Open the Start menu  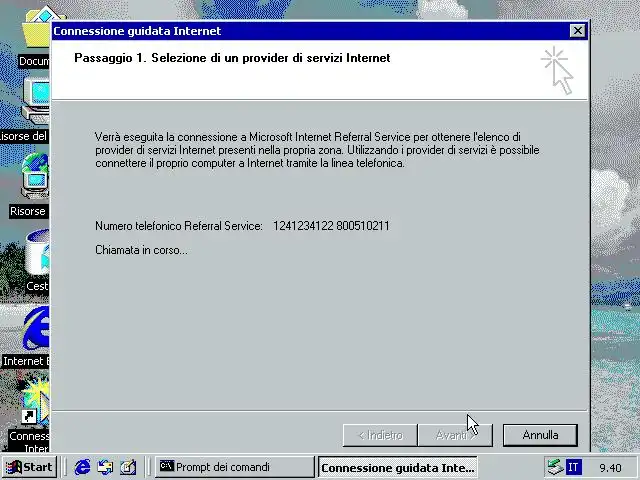pyautogui.click(x=29, y=467)
